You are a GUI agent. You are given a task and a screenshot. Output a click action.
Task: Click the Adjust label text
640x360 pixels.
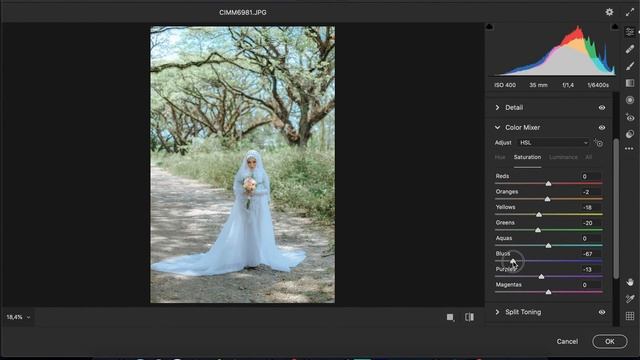pyautogui.click(x=503, y=143)
